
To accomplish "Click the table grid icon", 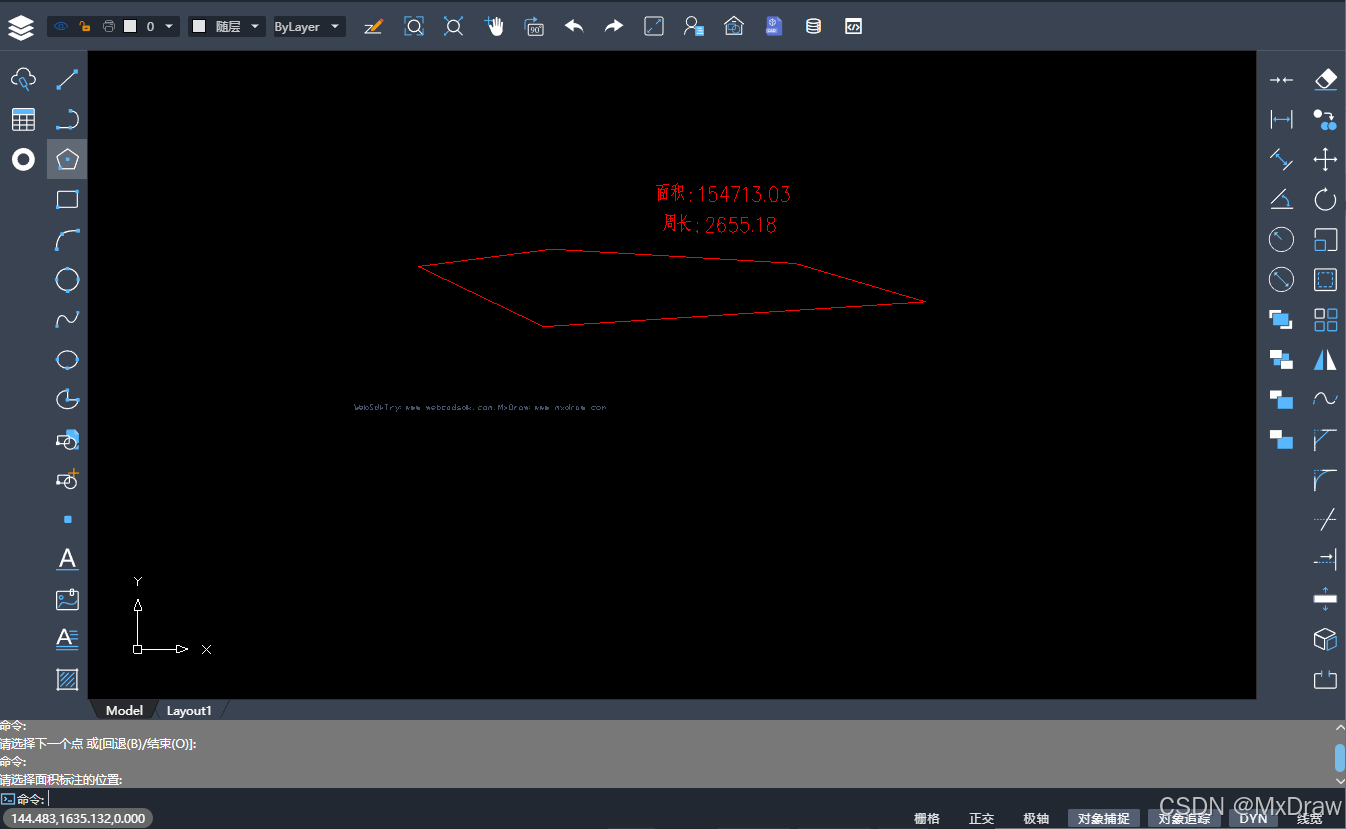I will (x=23, y=119).
